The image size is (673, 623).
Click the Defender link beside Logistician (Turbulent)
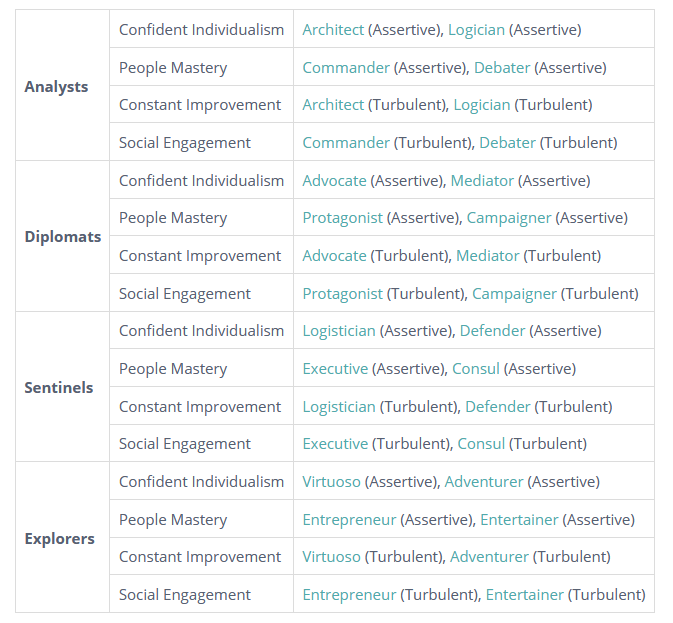498,407
